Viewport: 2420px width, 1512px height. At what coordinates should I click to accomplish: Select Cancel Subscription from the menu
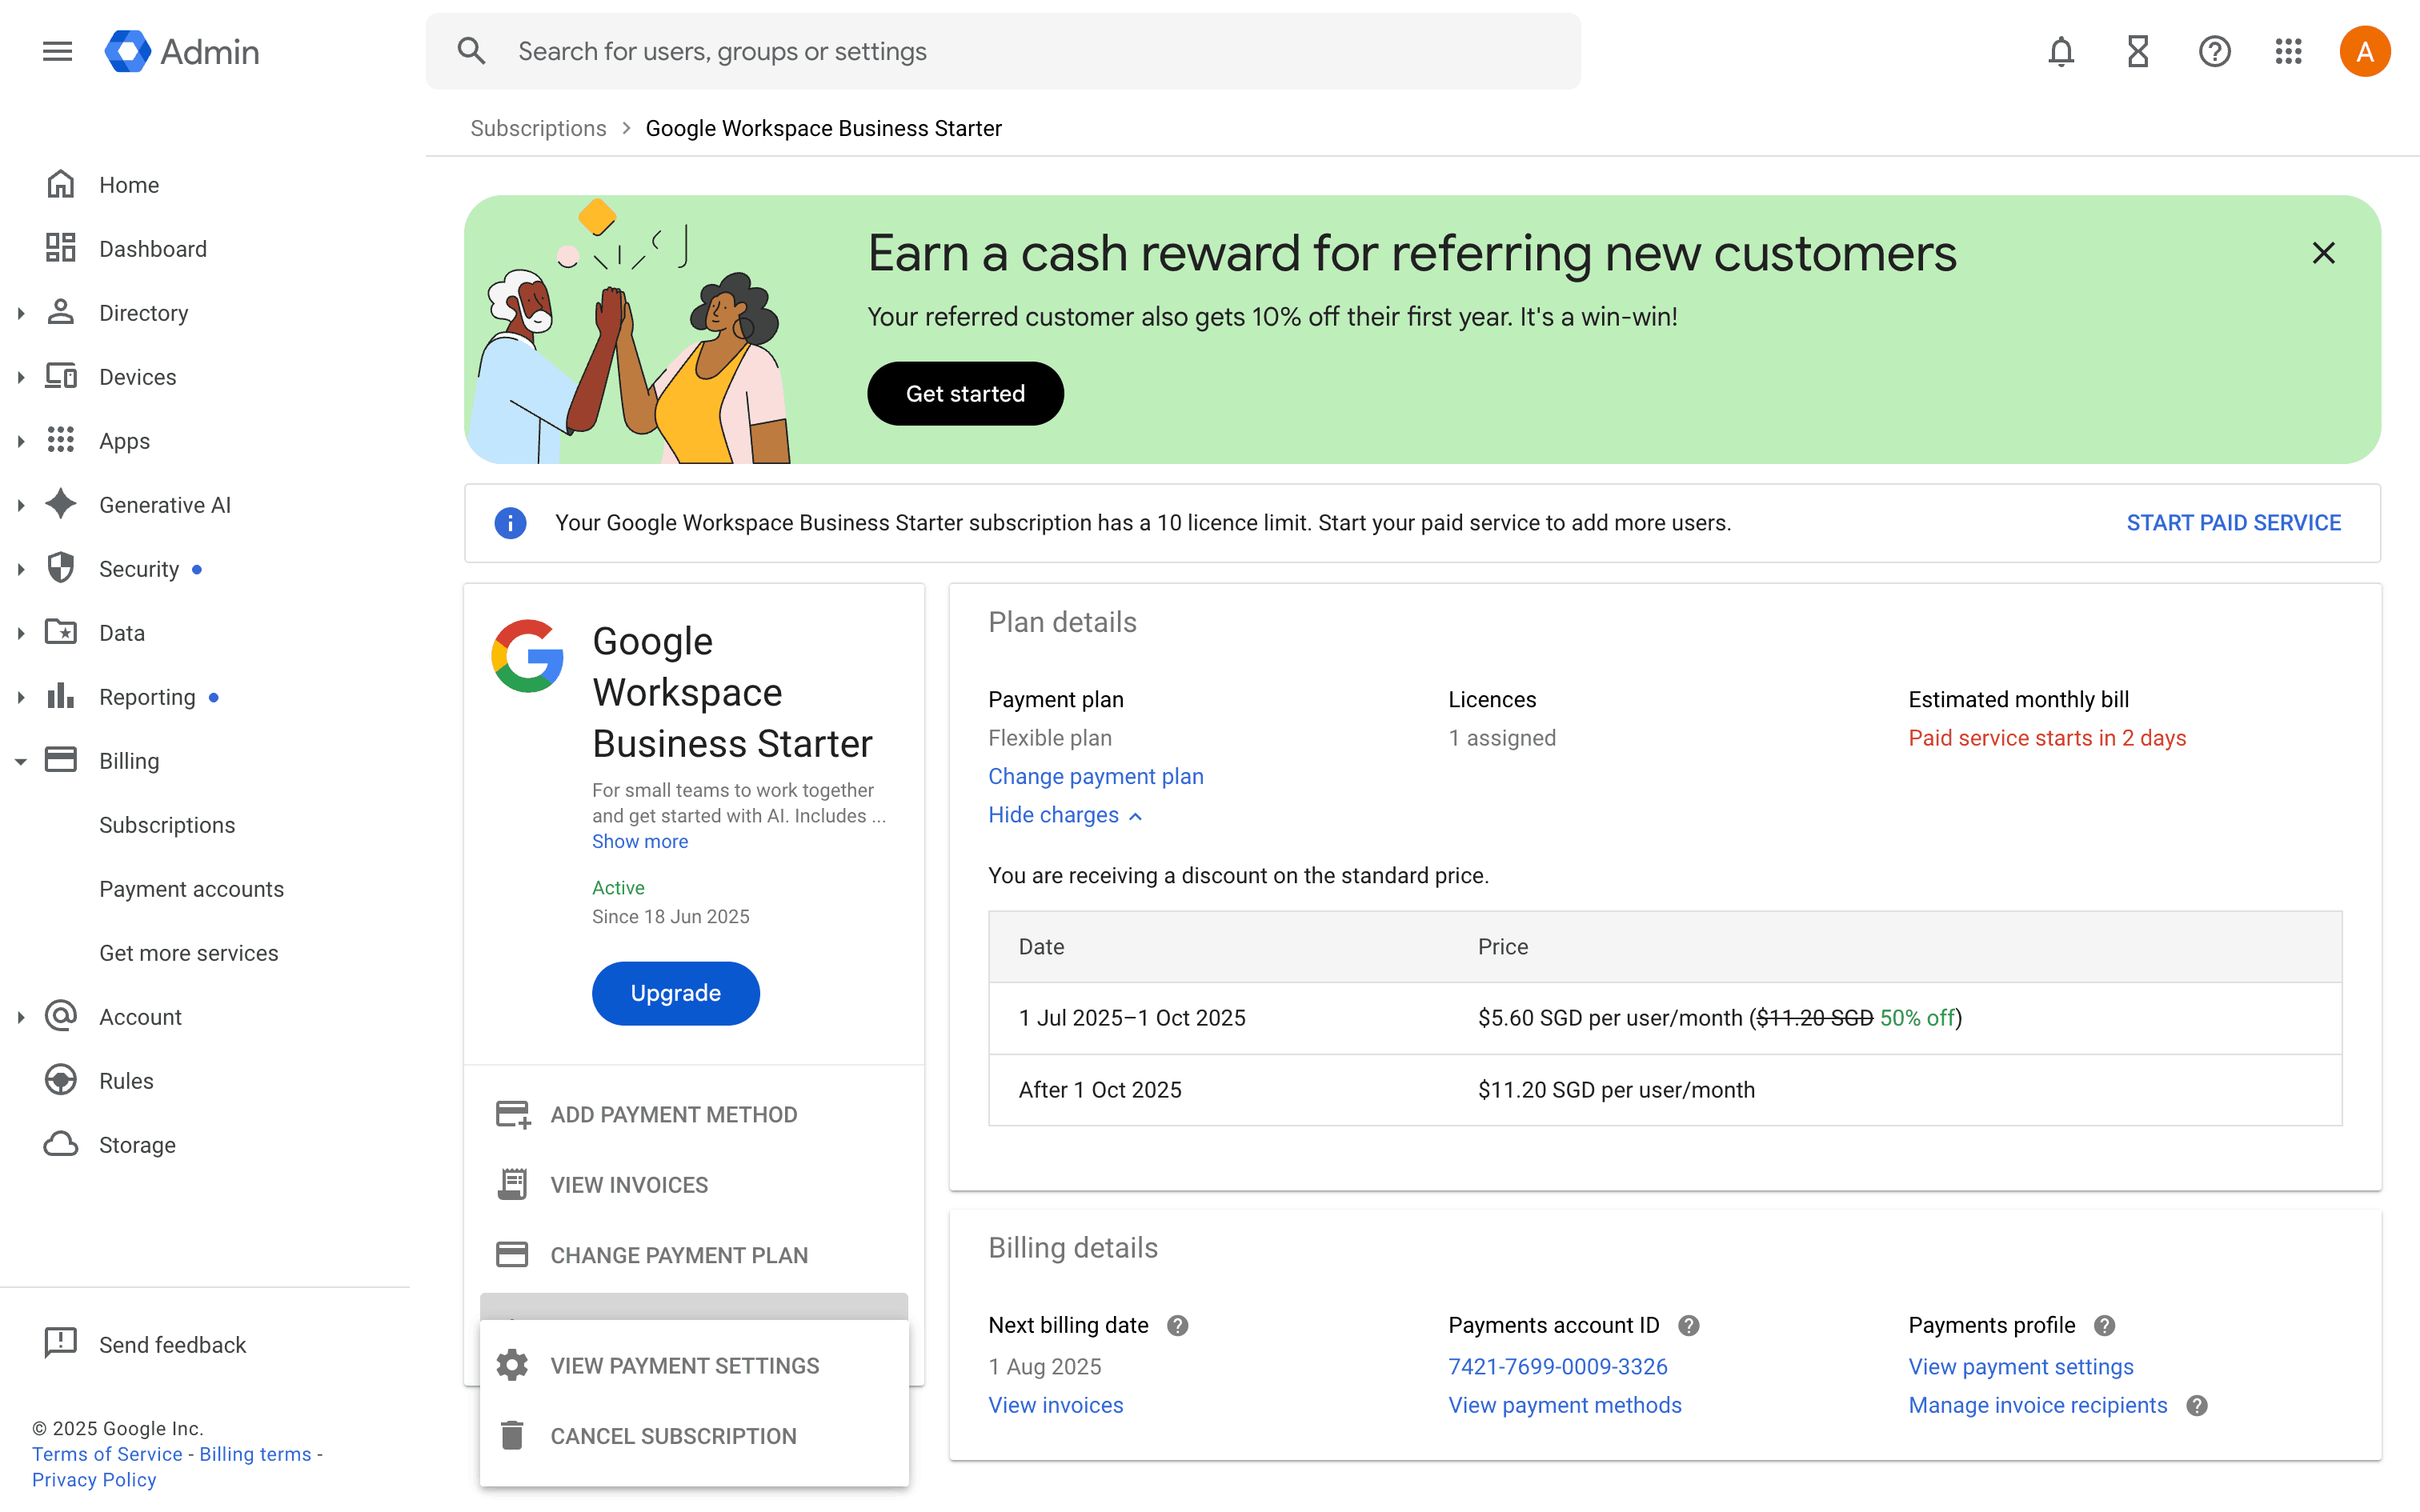click(x=673, y=1436)
